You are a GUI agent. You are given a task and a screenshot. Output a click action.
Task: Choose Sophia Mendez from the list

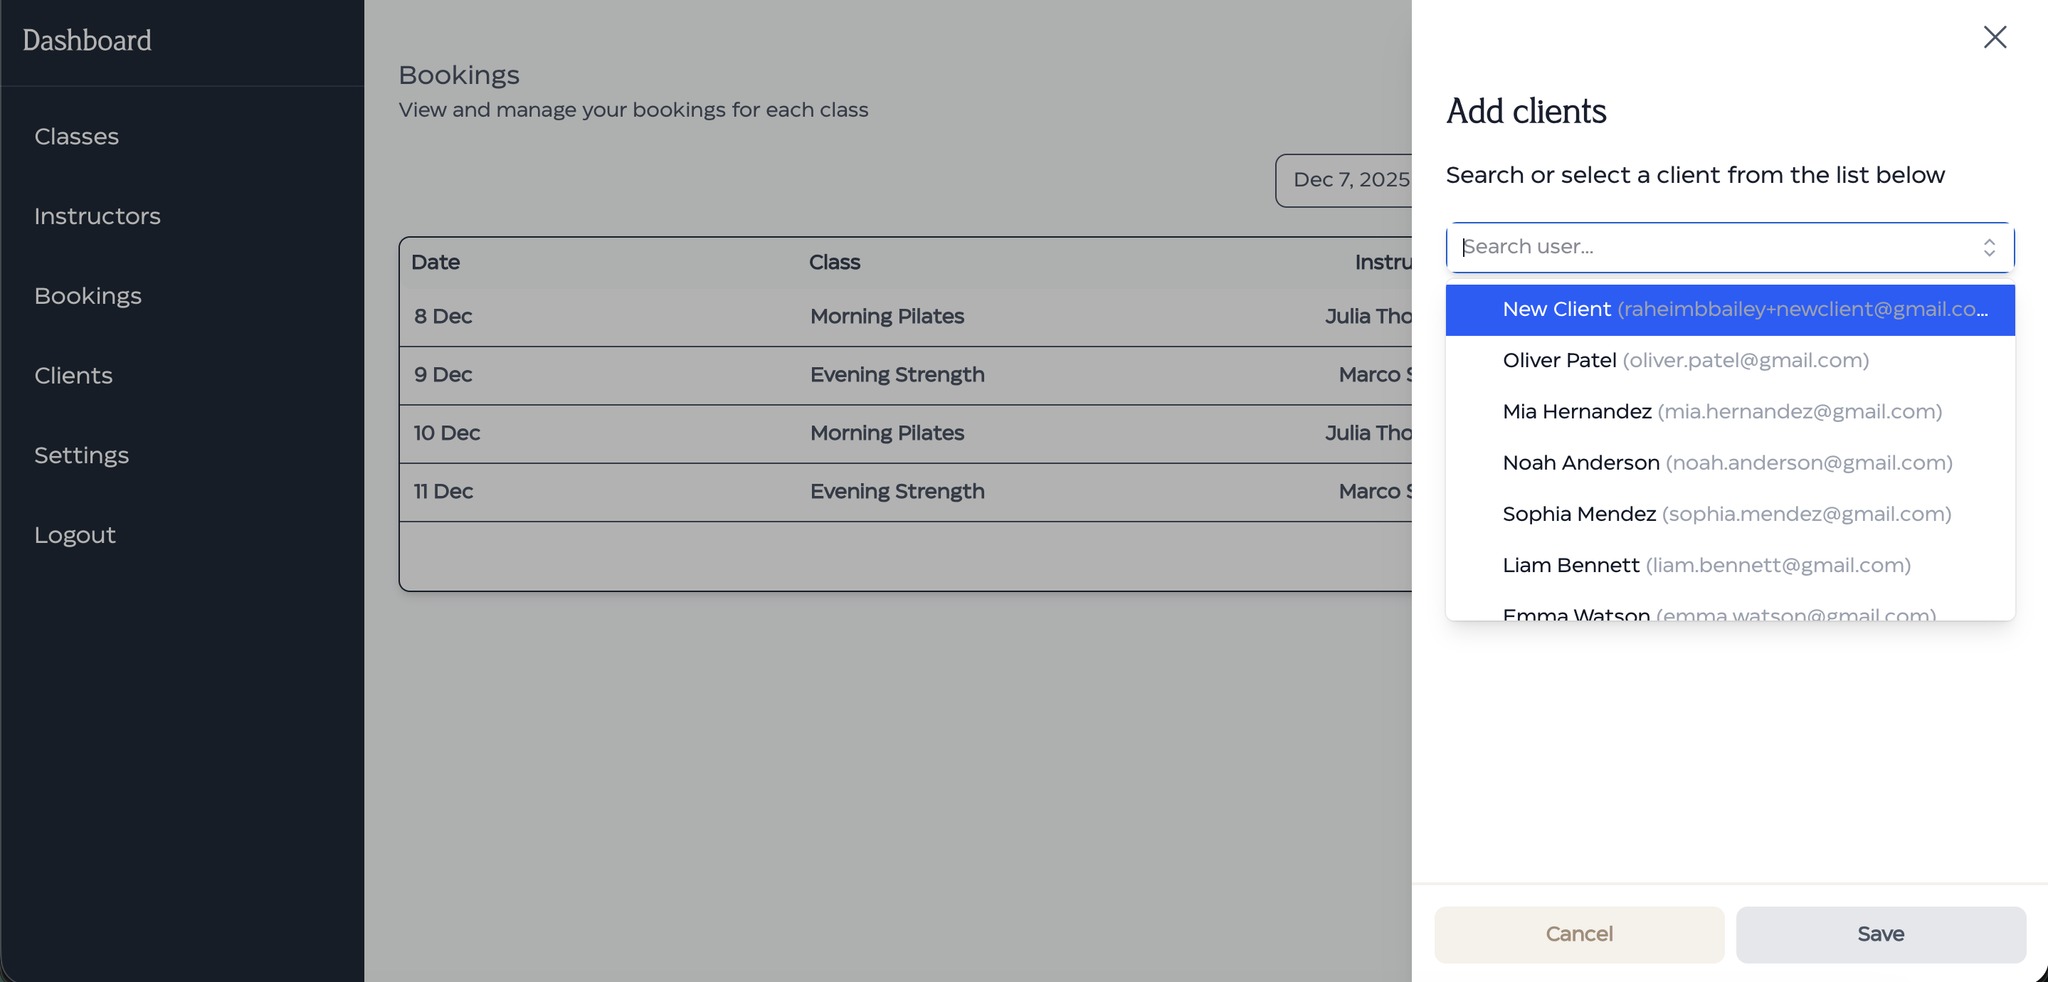tap(1726, 514)
